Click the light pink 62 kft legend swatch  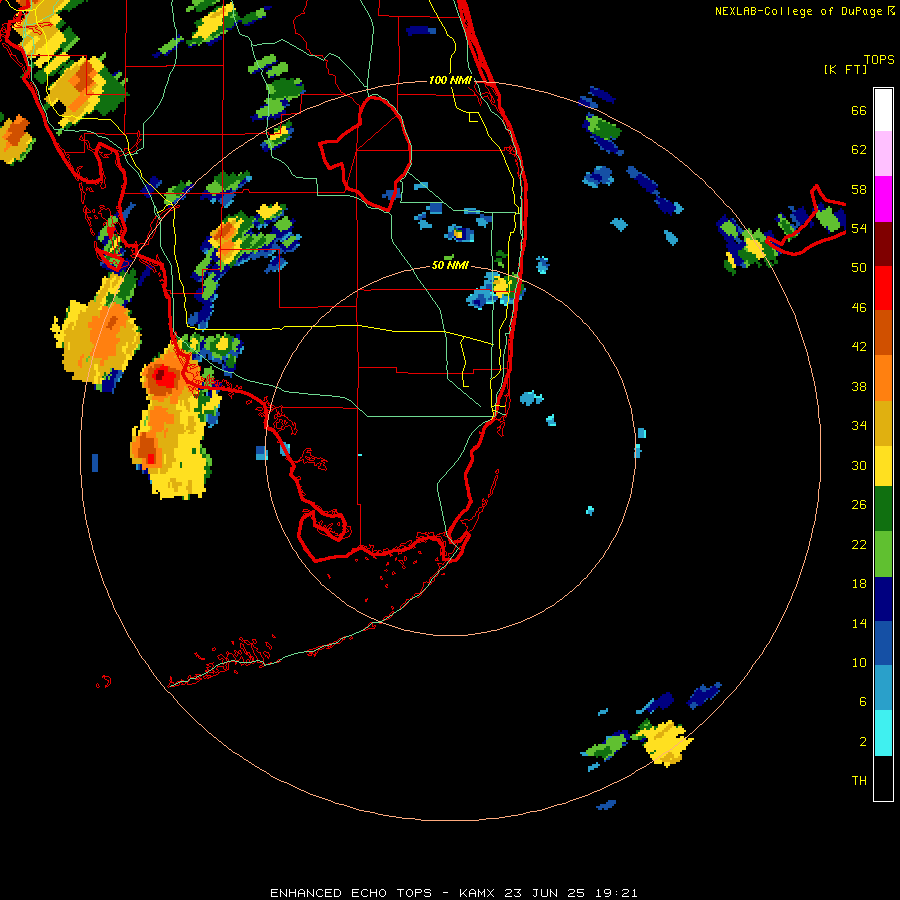883,154
